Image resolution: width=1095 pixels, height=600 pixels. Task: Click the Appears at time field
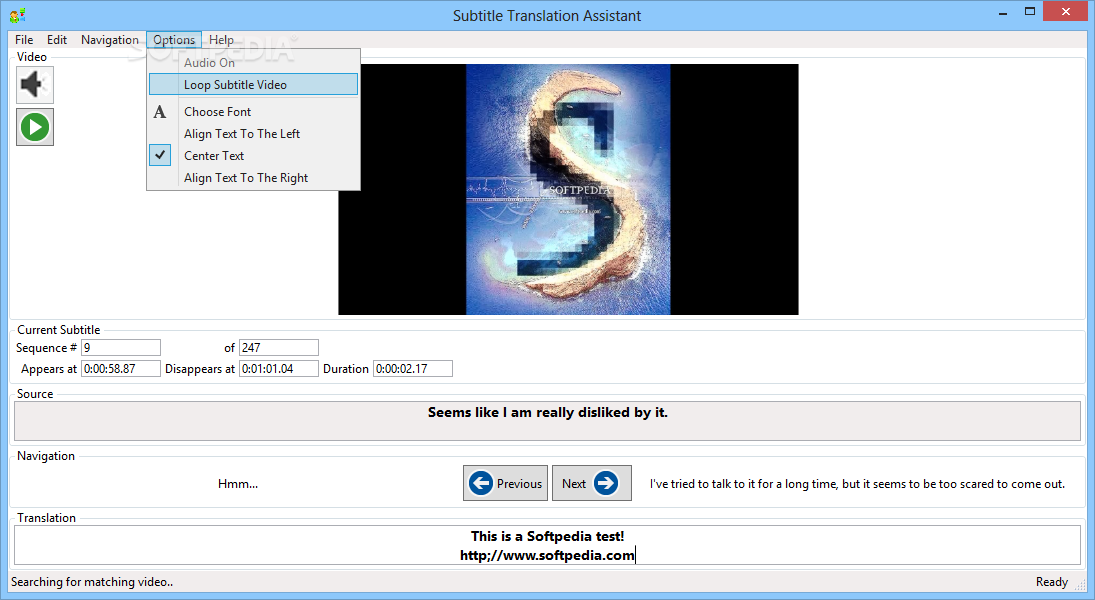tap(121, 369)
